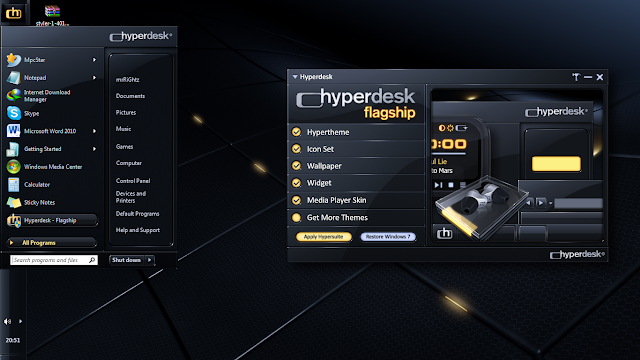This screenshot has height=360, width=640.
Task: Open Calculator icon in start menu
Action: [13, 184]
